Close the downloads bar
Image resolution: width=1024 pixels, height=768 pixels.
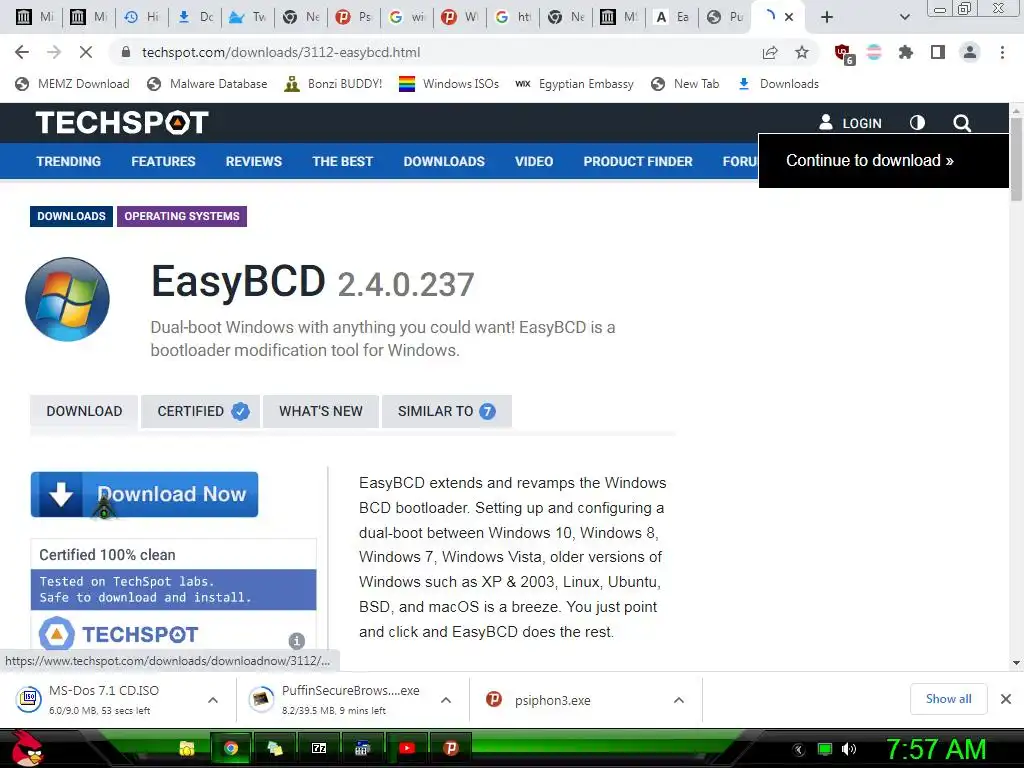click(1006, 699)
